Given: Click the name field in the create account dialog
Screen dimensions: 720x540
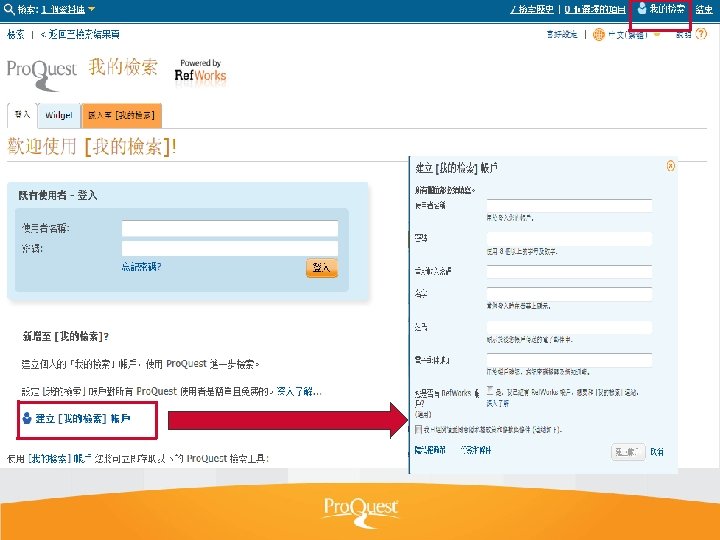Looking at the screenshot, I should pos(569,294).
